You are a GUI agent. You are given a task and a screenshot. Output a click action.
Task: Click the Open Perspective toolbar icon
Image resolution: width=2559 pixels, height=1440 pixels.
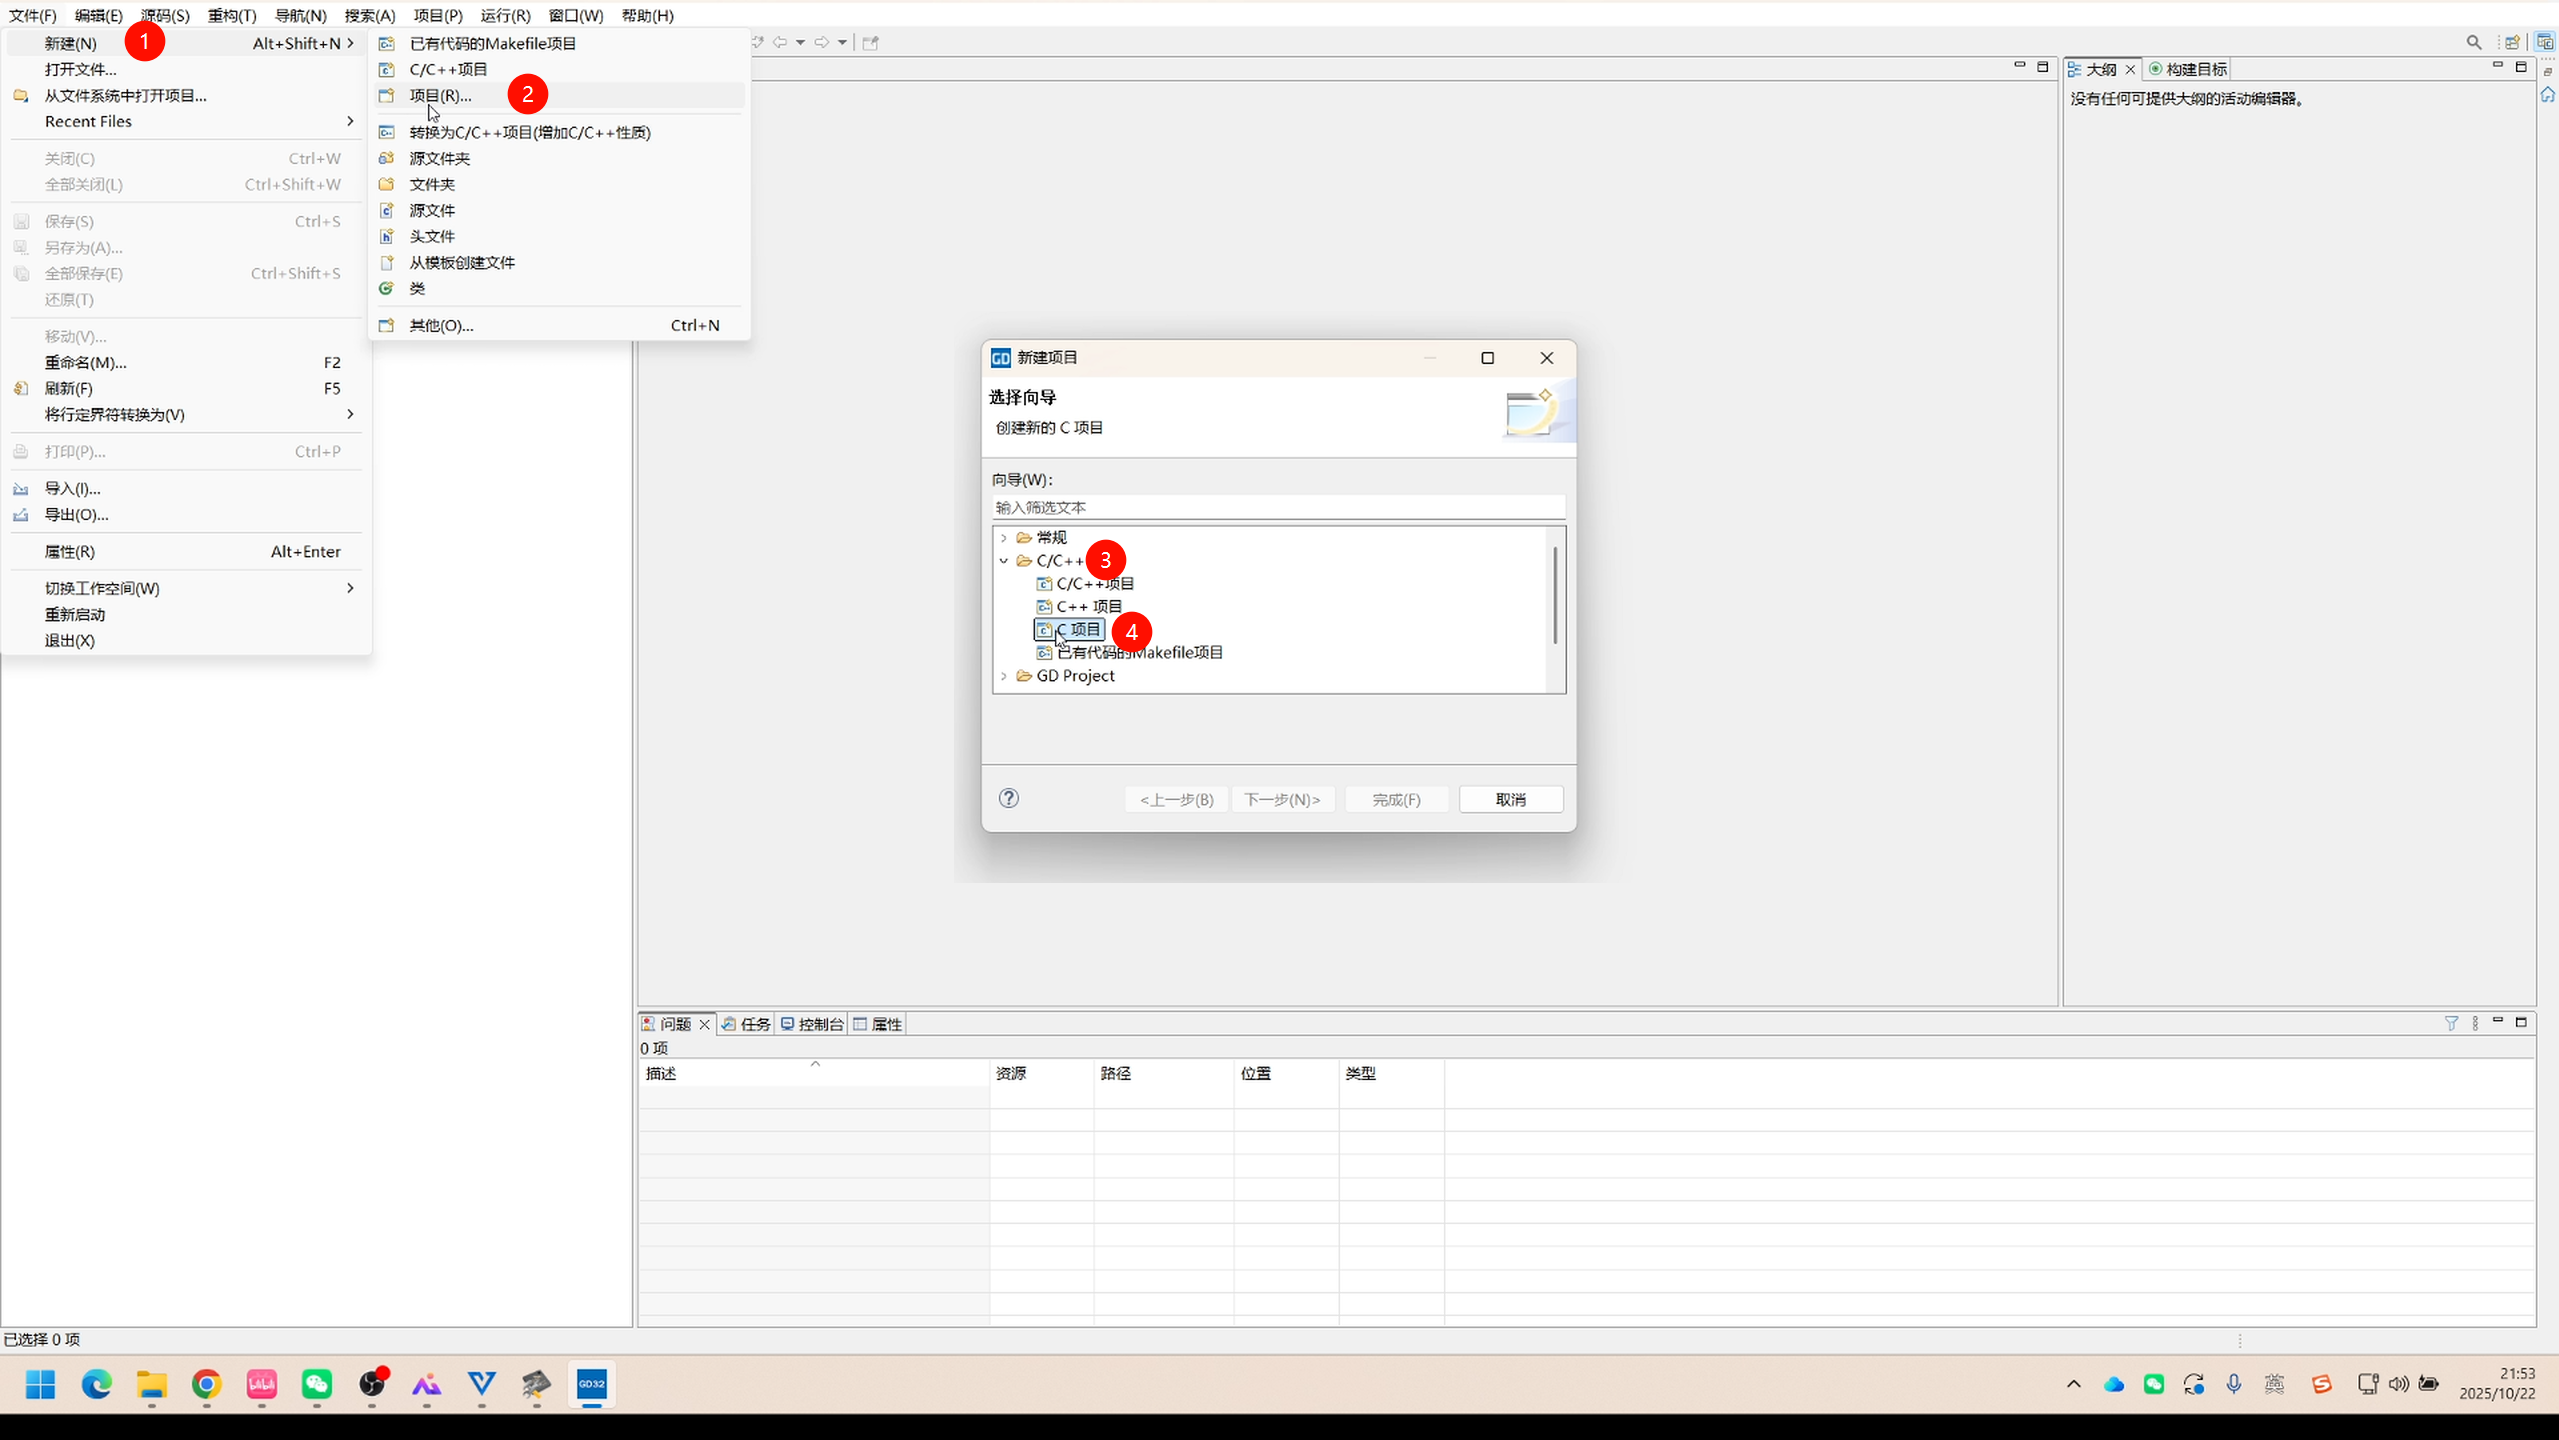tap(2511, 42)
